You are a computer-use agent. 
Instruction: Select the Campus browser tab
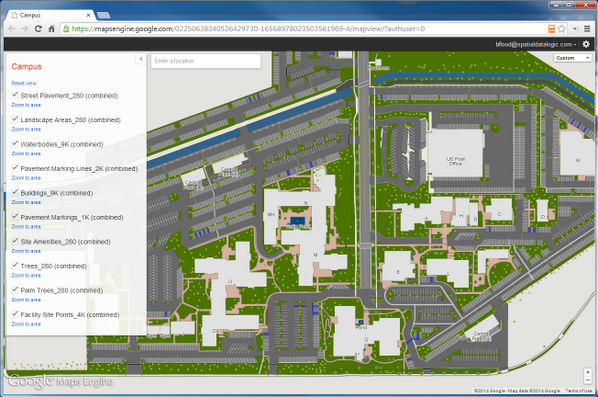[50, 15]
